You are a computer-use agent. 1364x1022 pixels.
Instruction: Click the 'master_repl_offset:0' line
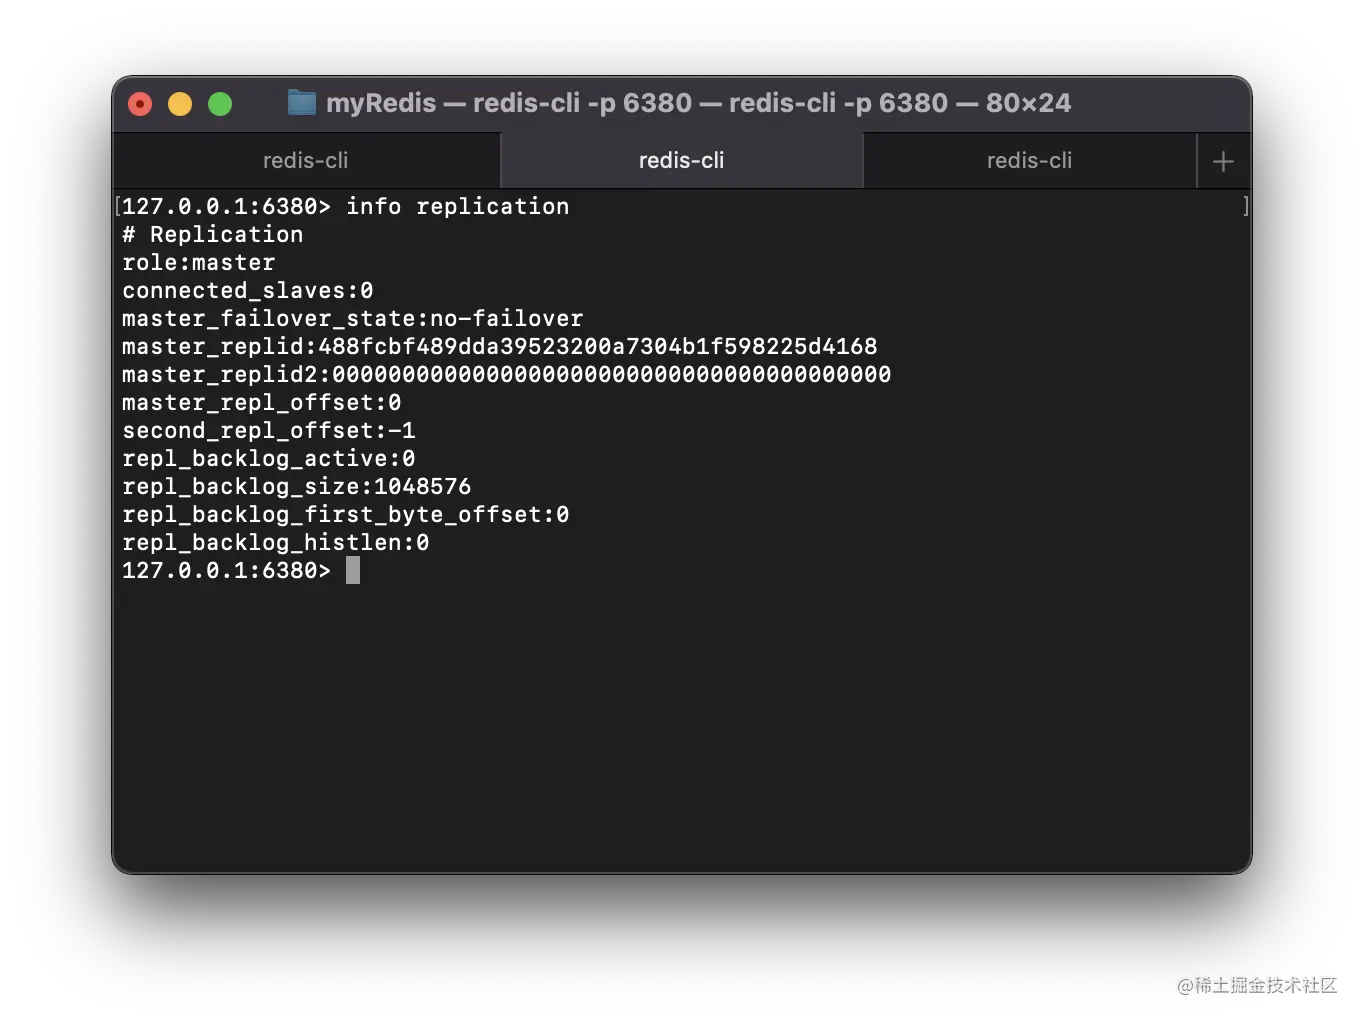261,402
